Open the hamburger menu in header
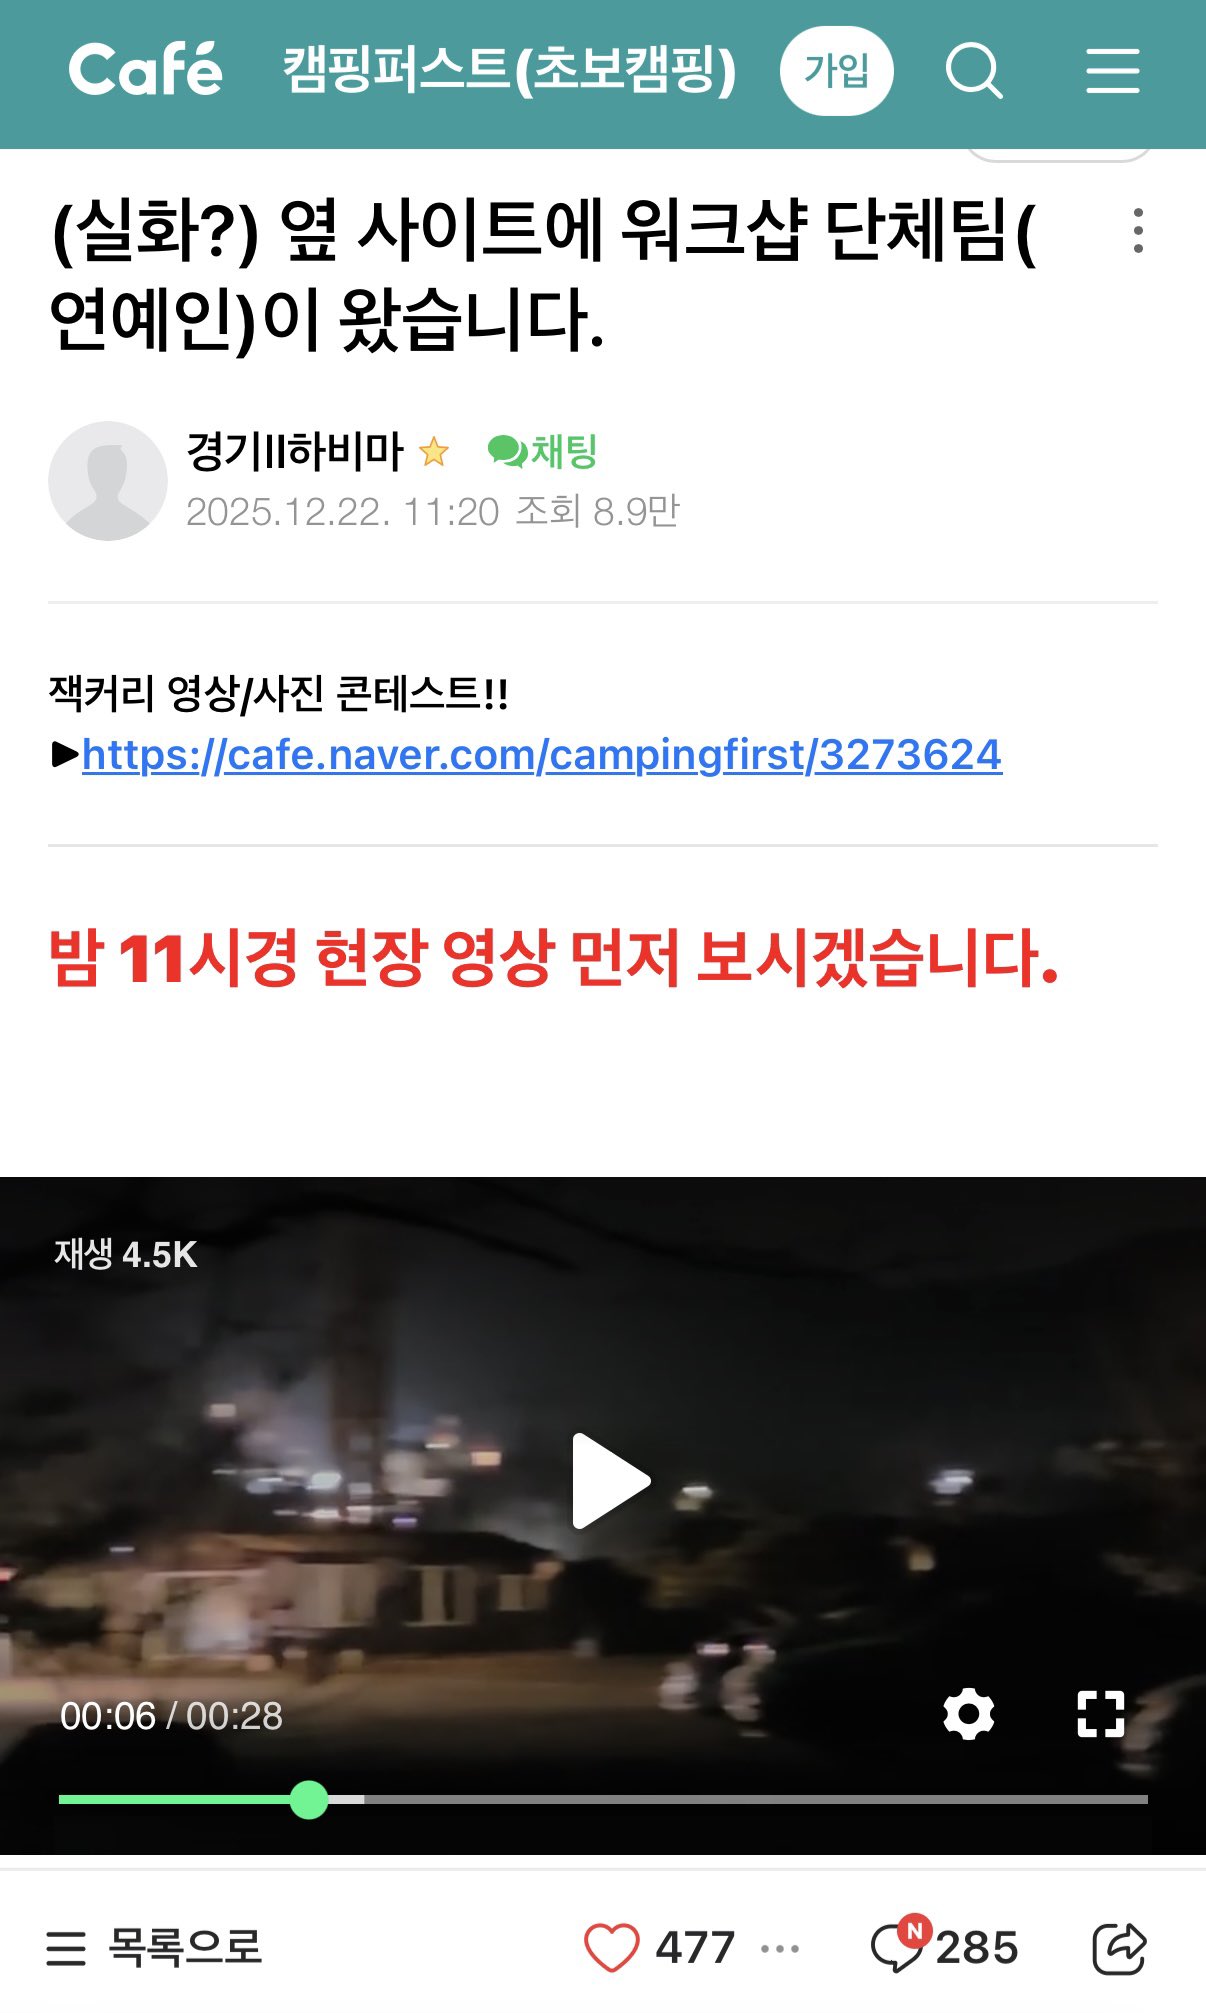The height and width of the screenshot is (2013, 1206). [x=1113, y=71]
